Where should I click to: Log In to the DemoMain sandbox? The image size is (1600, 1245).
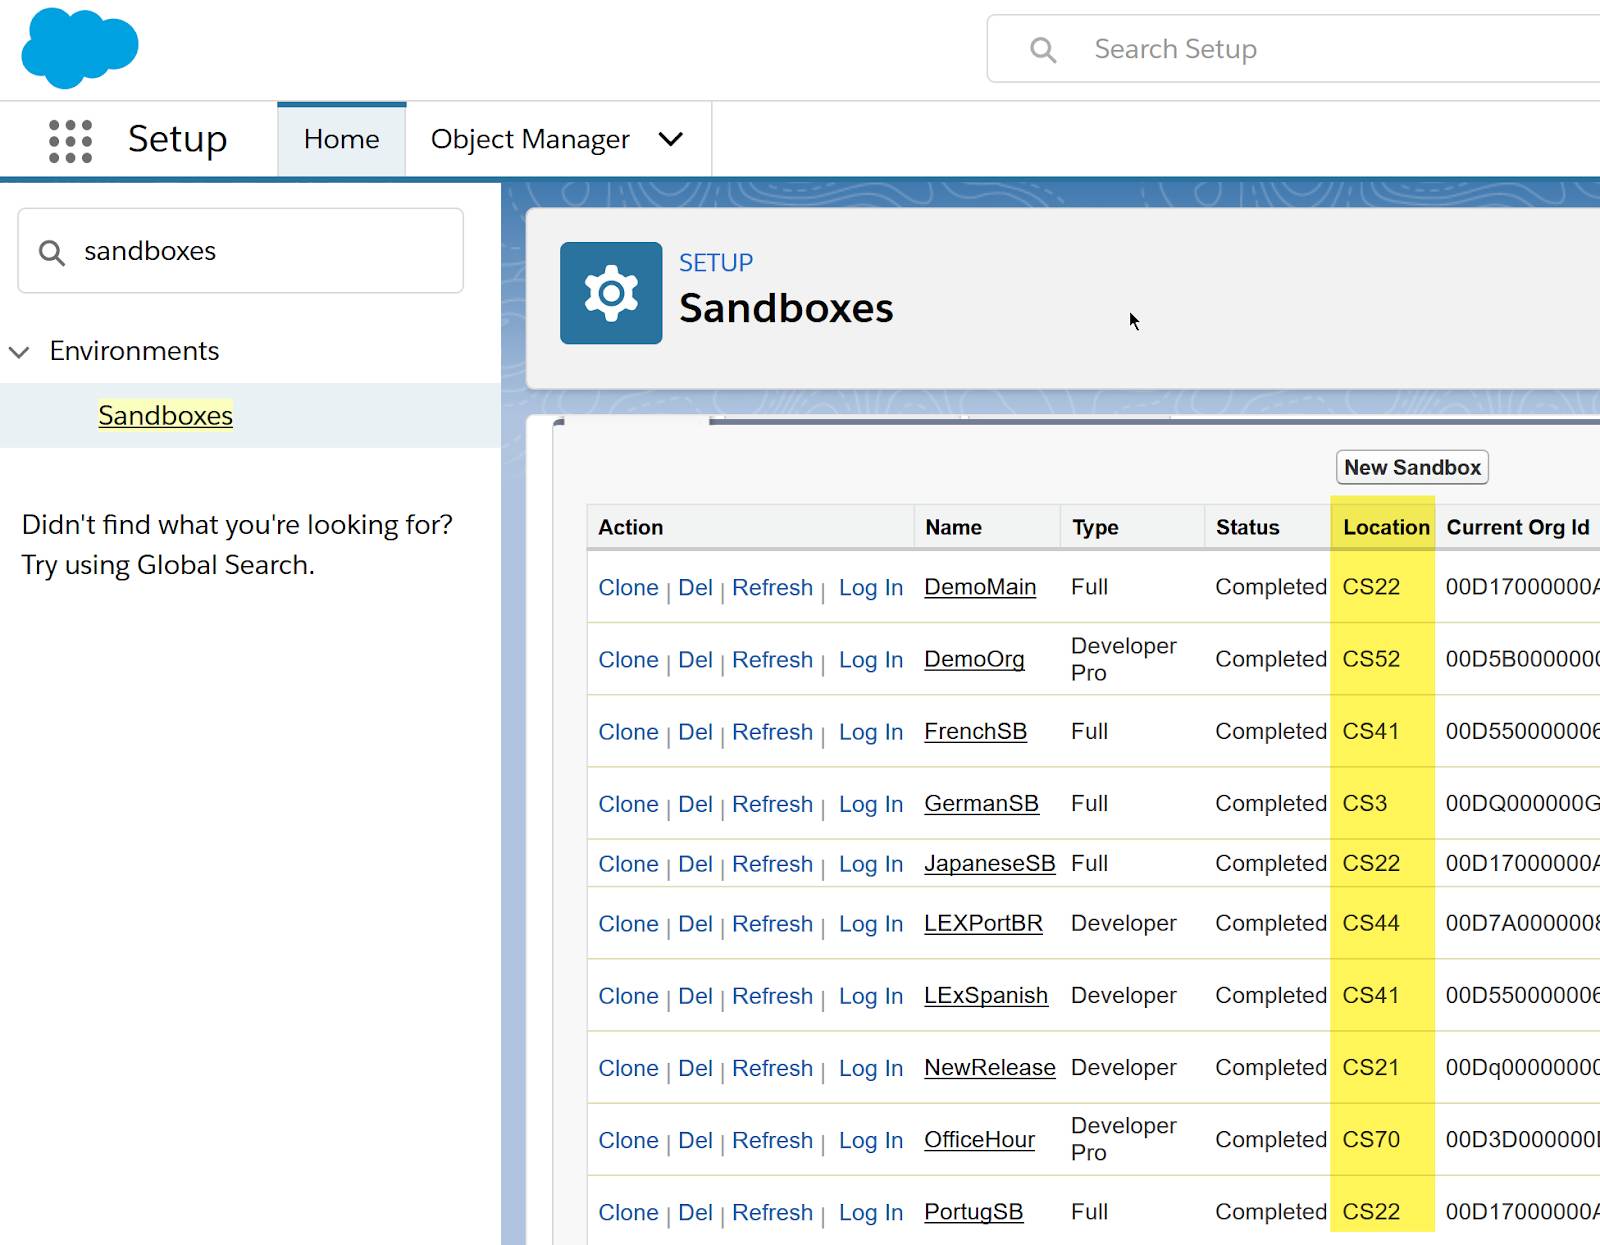(x=869, y=588)
